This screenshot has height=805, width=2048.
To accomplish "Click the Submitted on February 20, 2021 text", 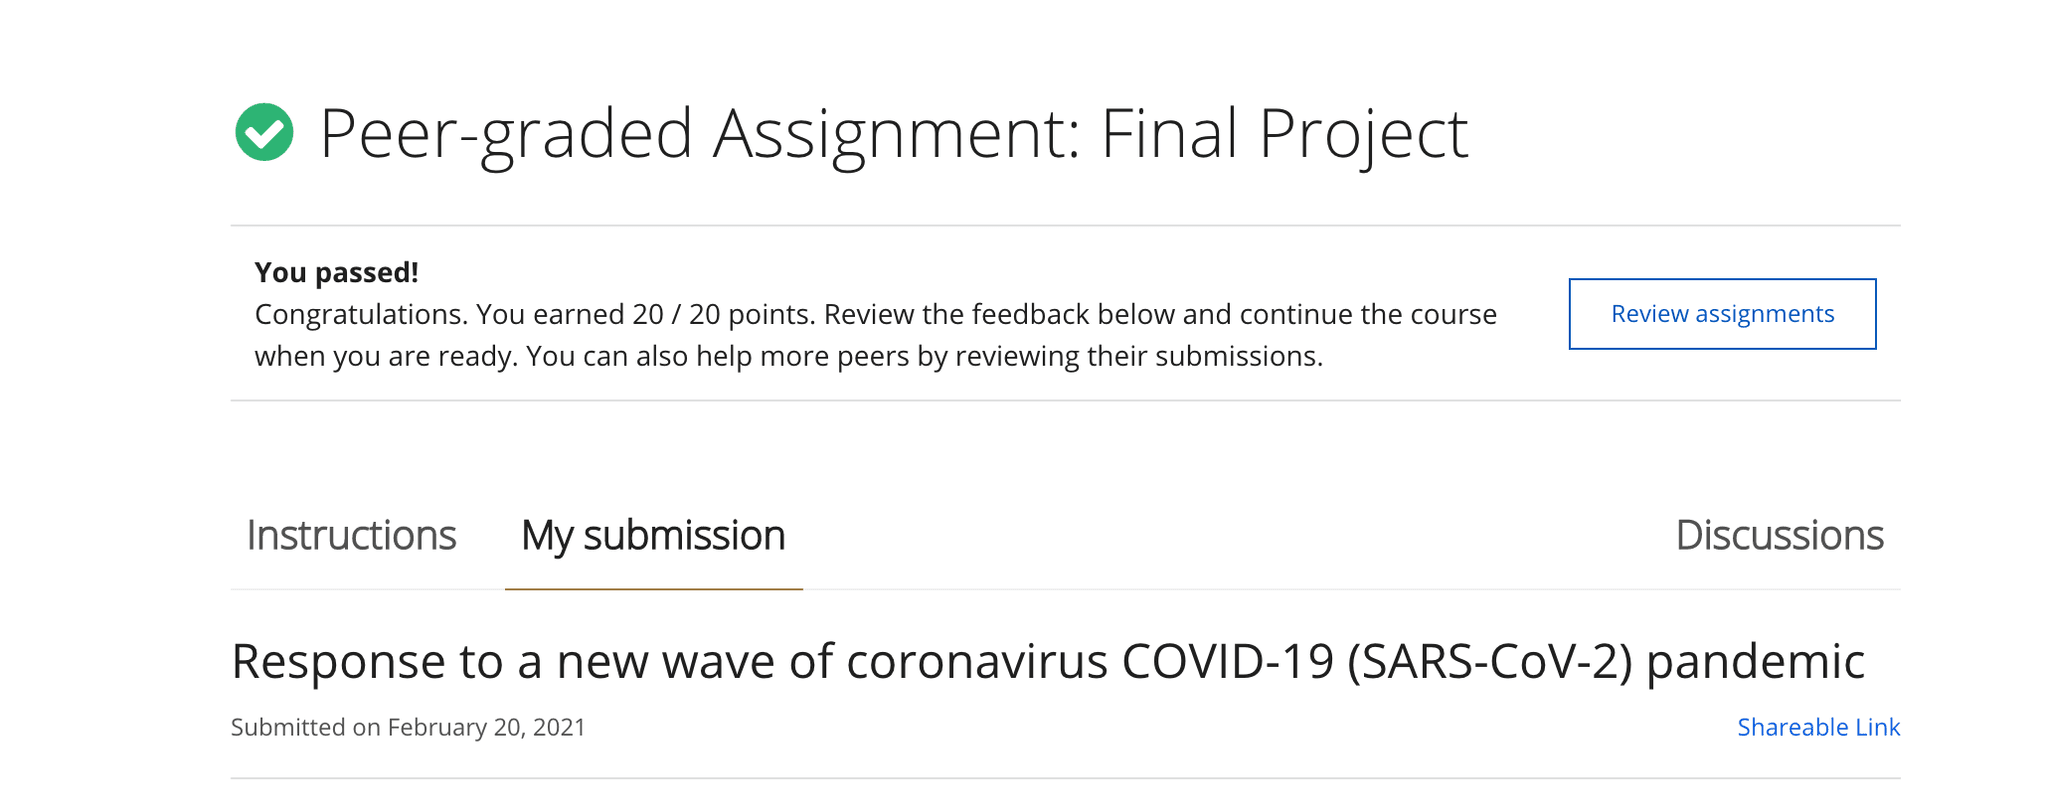I will pos(408,727).
